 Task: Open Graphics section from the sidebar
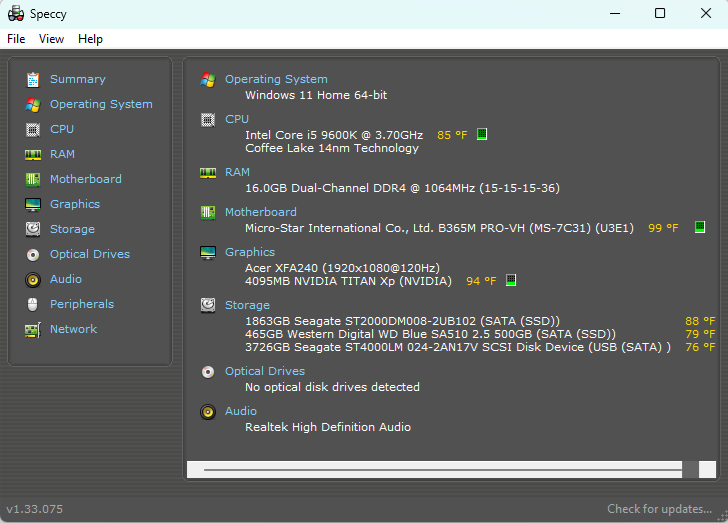[x=75, y=204]
